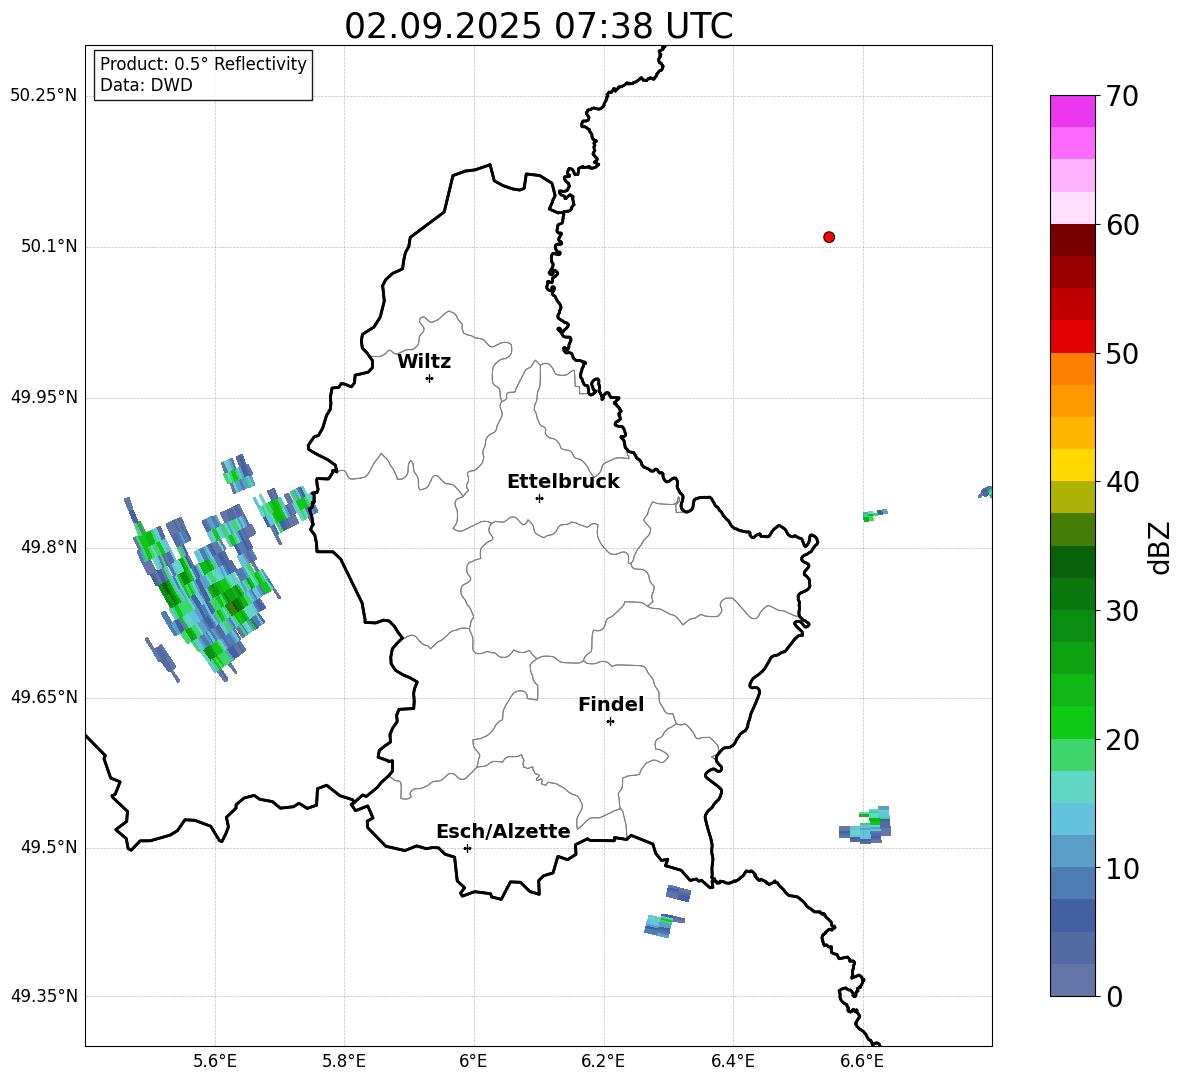Pick the bright red 50 dBZ segment
1184x1081 pixels.
point(1072,337)
